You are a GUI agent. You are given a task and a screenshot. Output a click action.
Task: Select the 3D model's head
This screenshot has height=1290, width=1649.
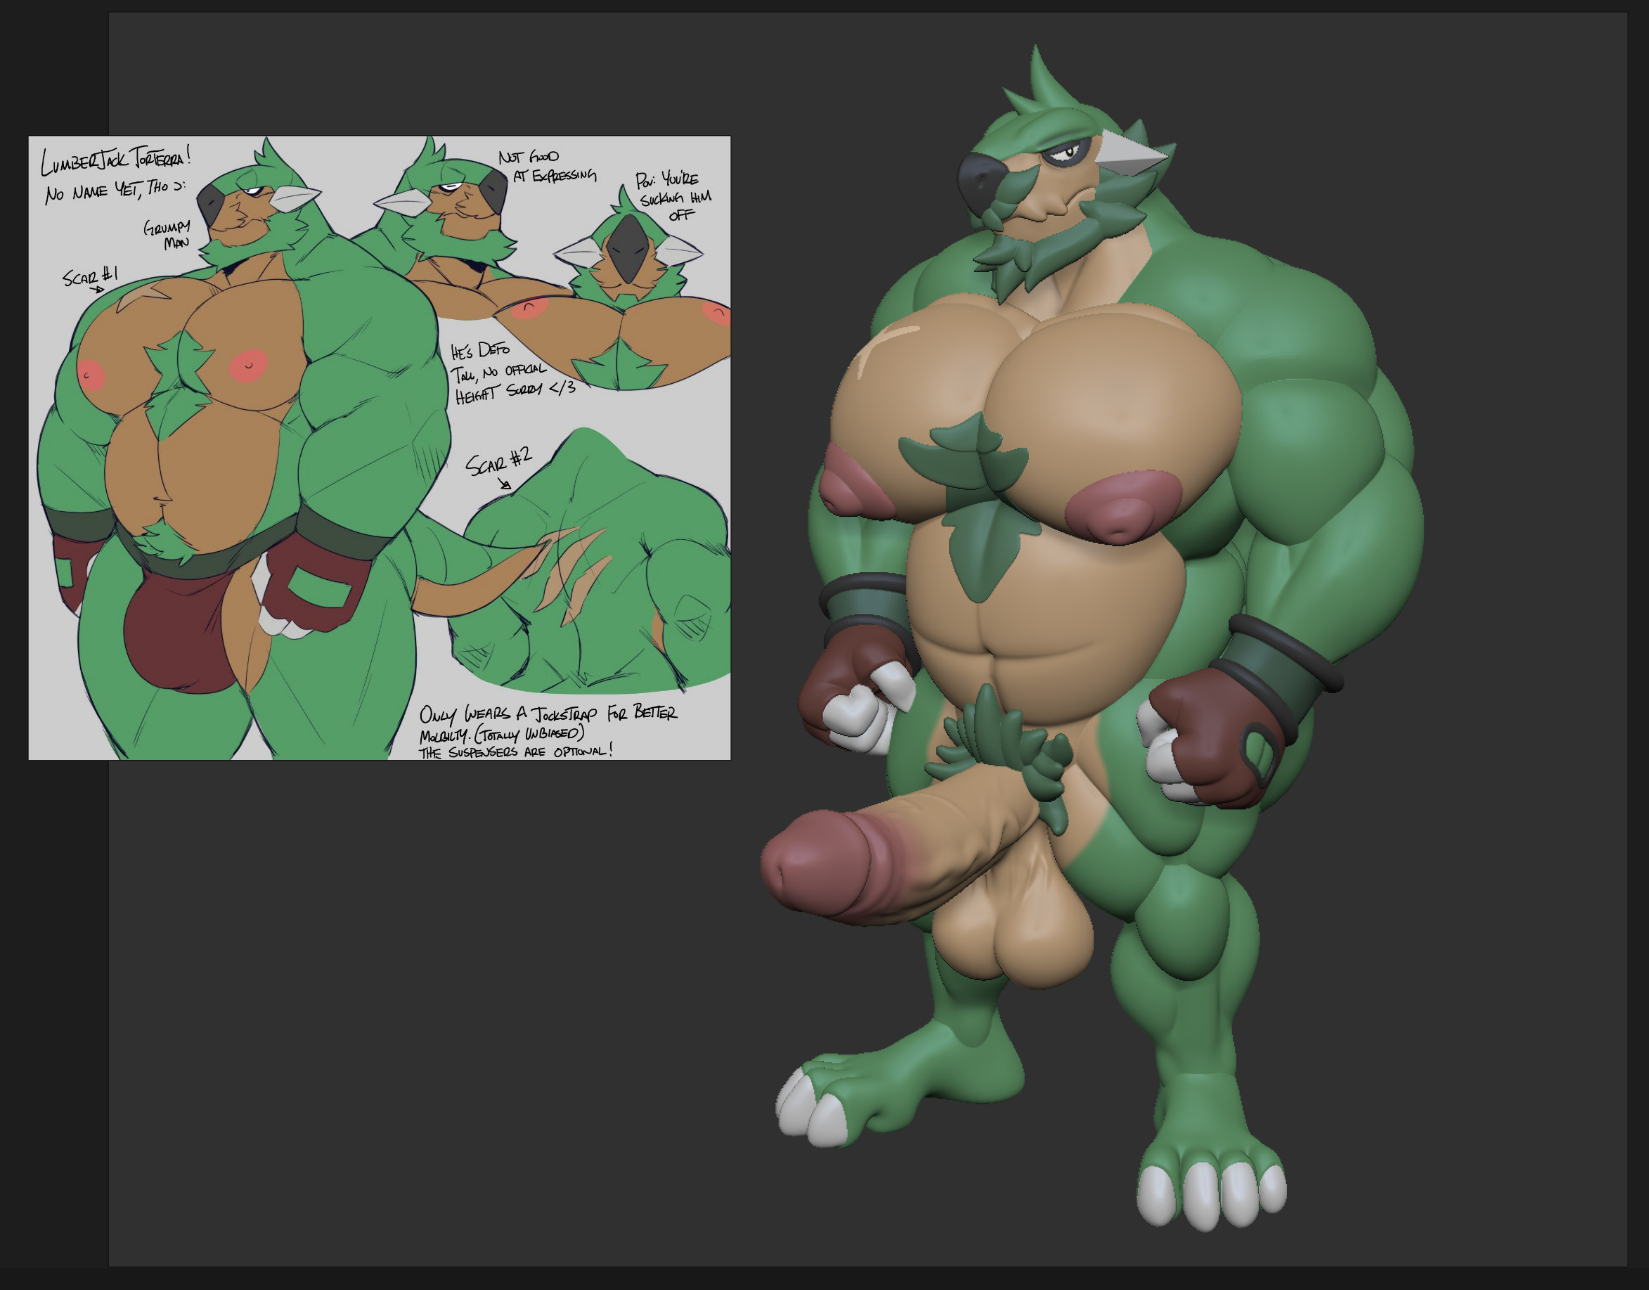(1060, 180)
